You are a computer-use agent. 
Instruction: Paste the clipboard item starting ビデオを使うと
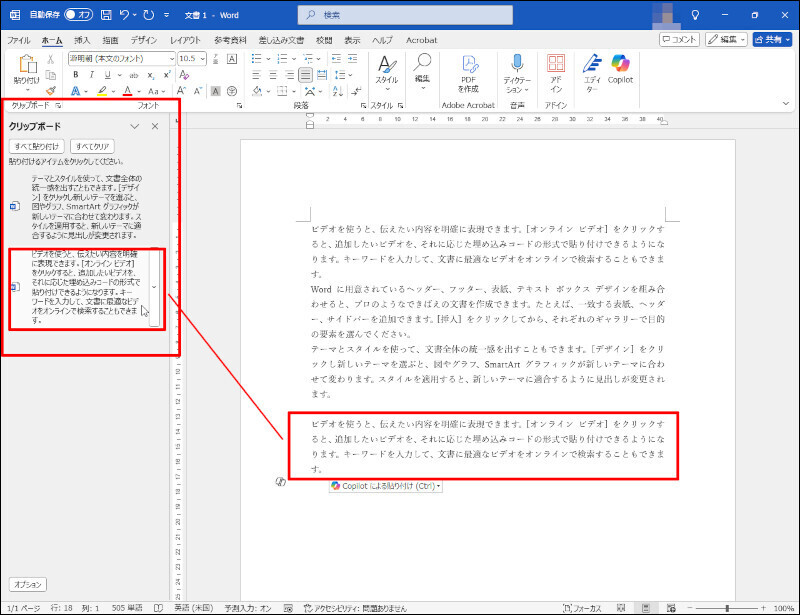click(85, 287)
